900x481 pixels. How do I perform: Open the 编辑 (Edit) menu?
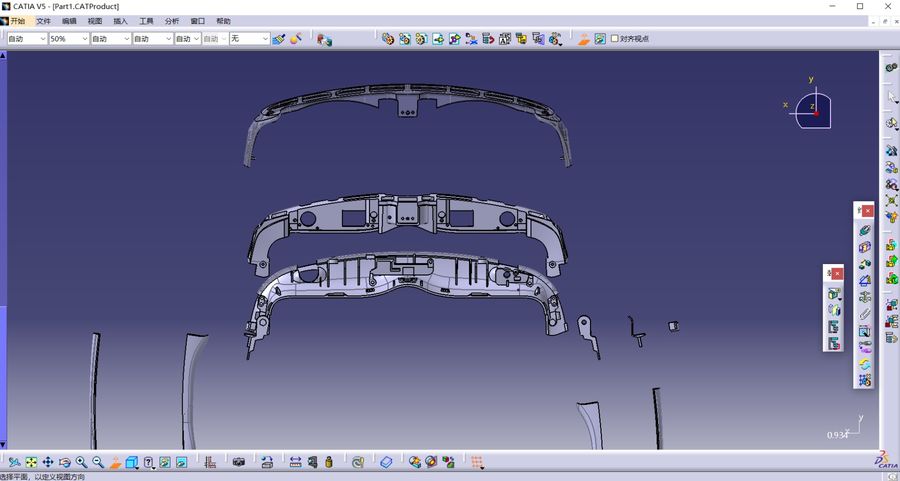click(x=69, y=21)
